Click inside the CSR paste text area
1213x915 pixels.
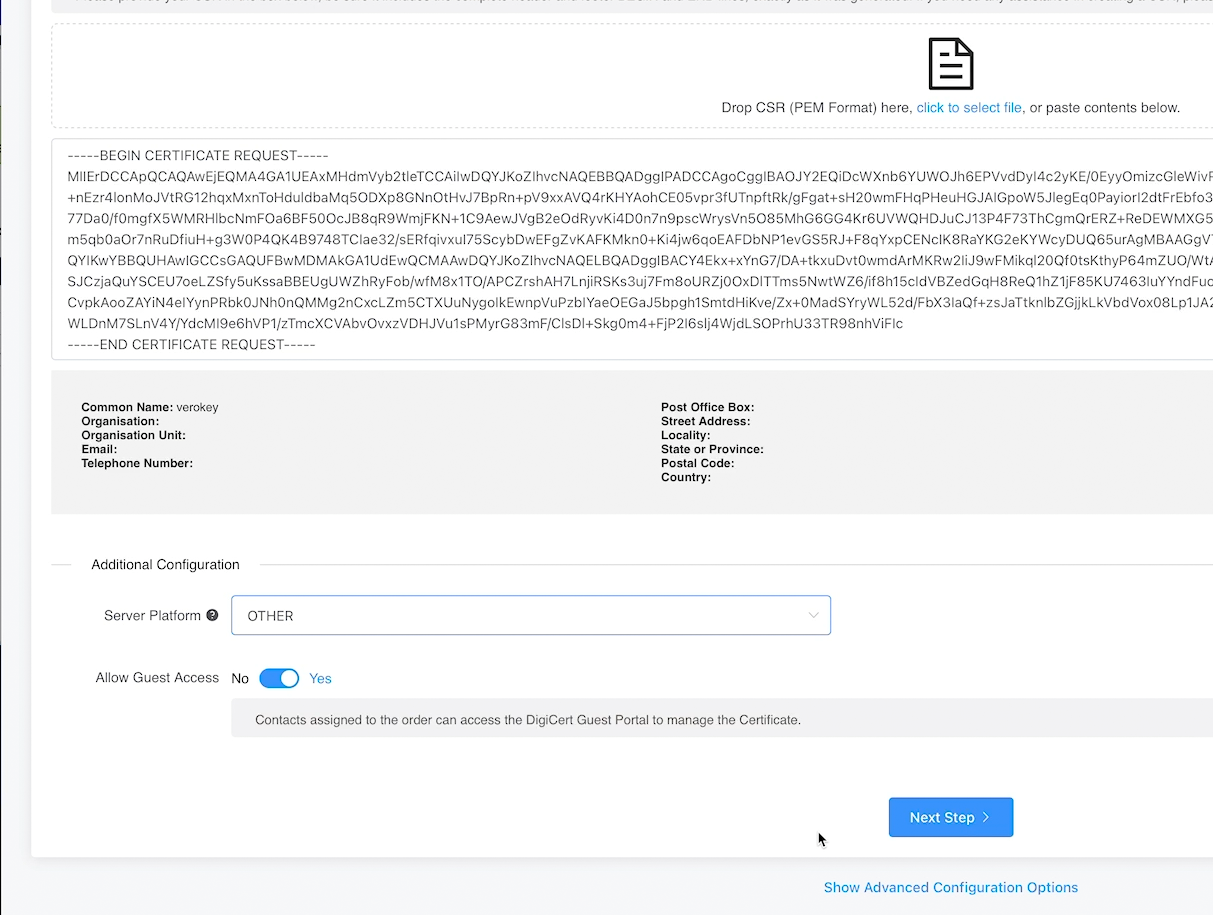(x=600, y=250)
